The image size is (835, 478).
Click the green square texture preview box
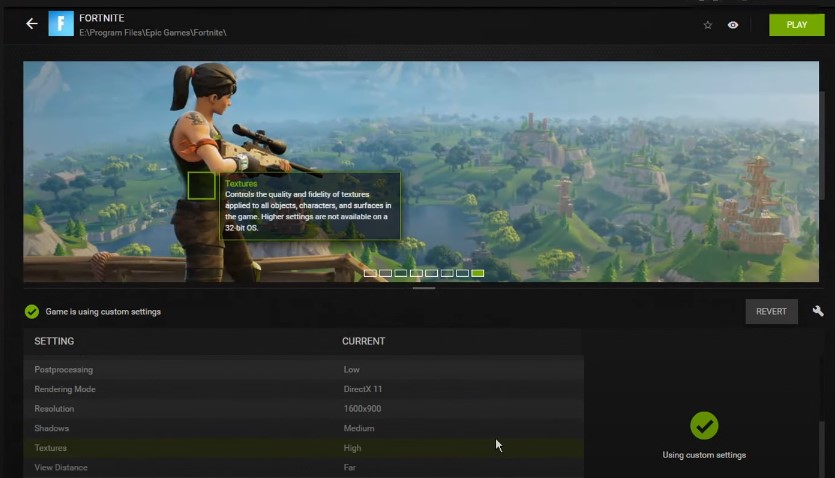tap(201, 185)
